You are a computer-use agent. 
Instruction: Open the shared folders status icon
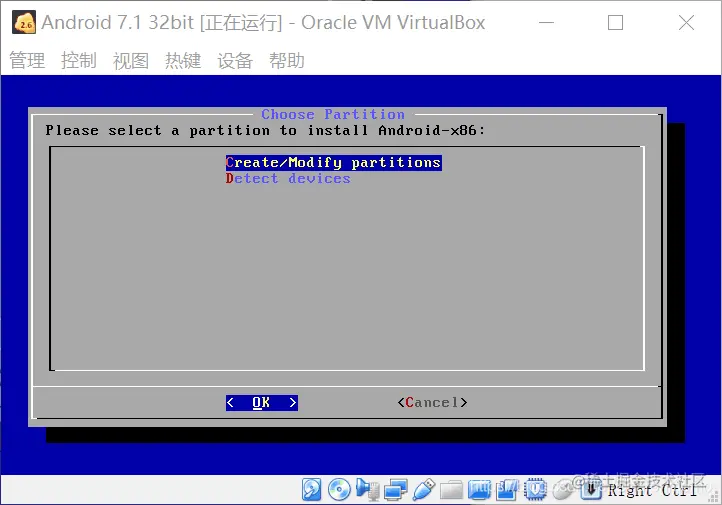tap(451, 490)
